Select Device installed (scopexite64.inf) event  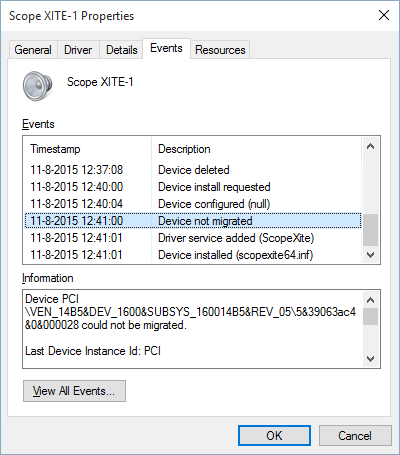[x=193, y=255]
